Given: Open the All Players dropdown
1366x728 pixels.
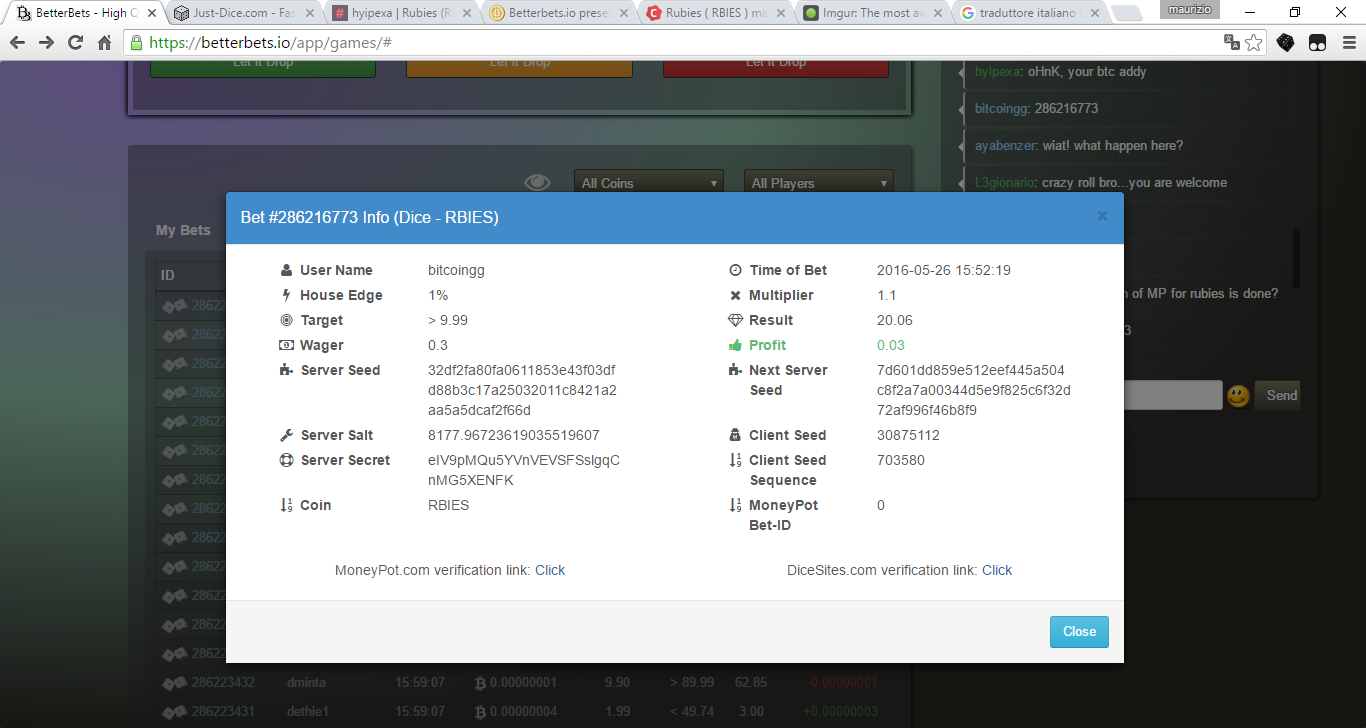Looking at the screenshot, I should click(x=818, y=183).
